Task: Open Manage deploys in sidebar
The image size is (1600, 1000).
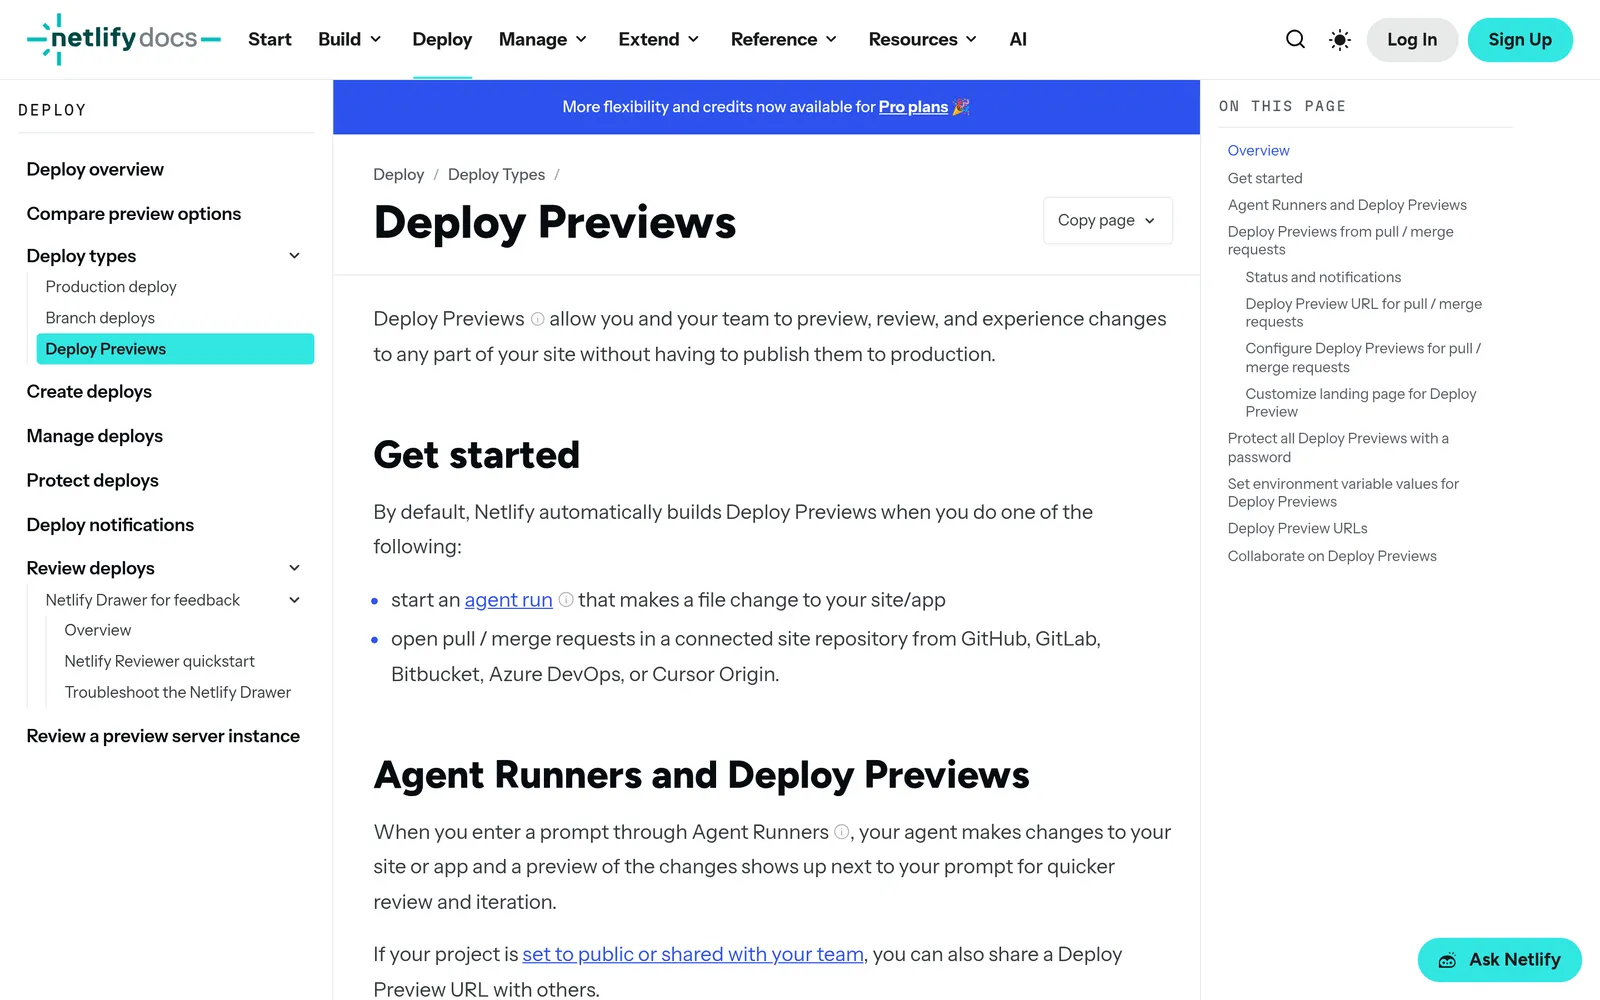Action: tap(95, 436)
